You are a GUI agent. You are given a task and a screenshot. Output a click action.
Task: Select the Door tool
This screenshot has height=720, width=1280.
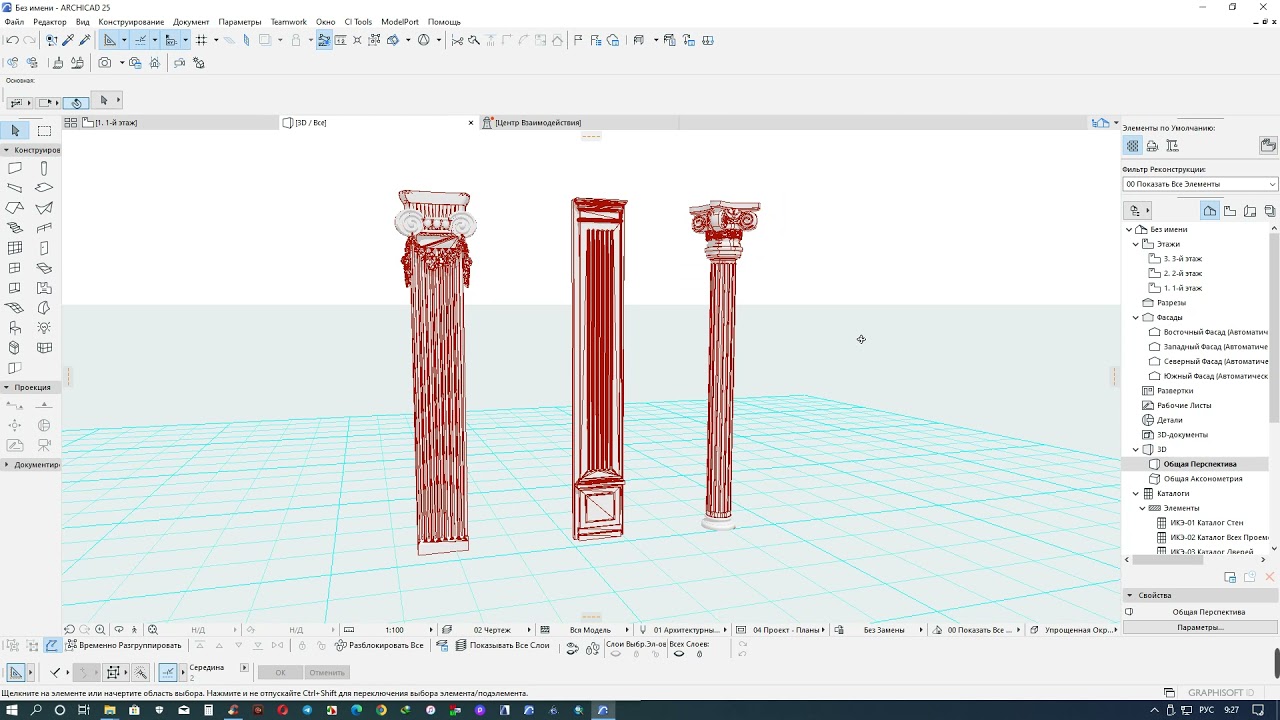(x=44, y=248)
